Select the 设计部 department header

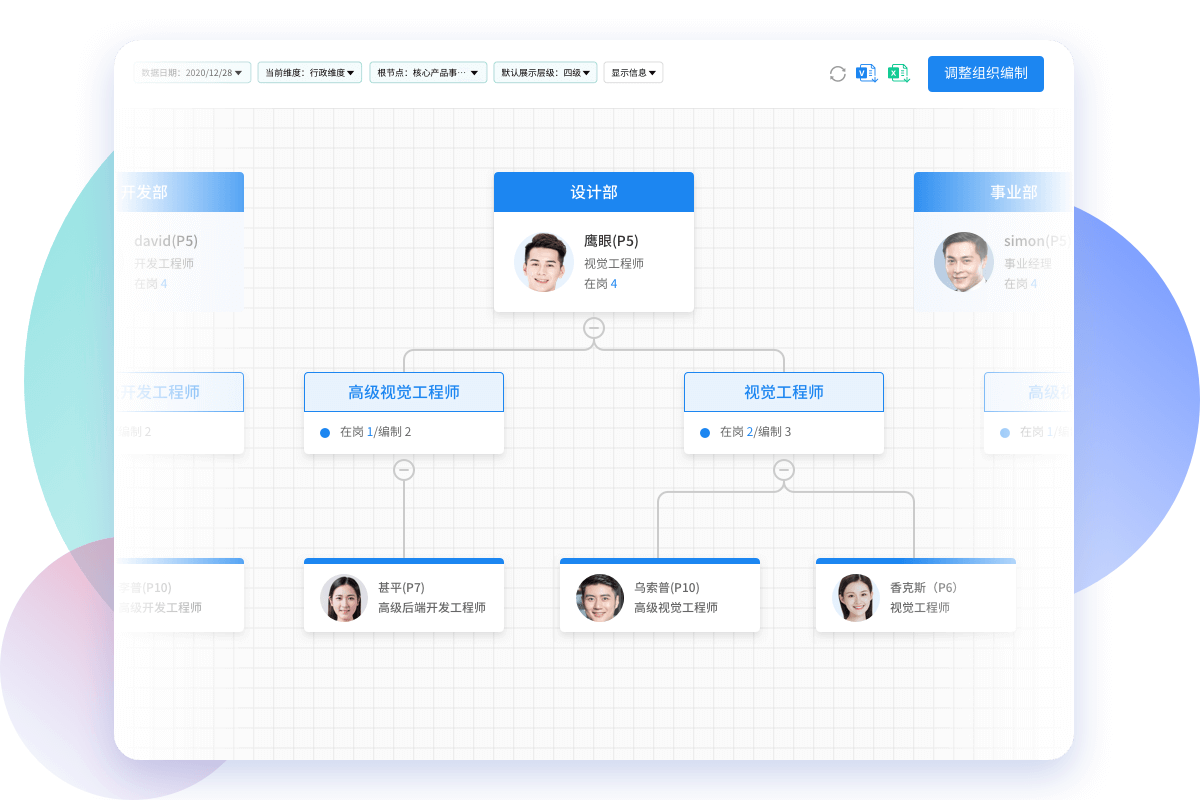pos(594,192)
